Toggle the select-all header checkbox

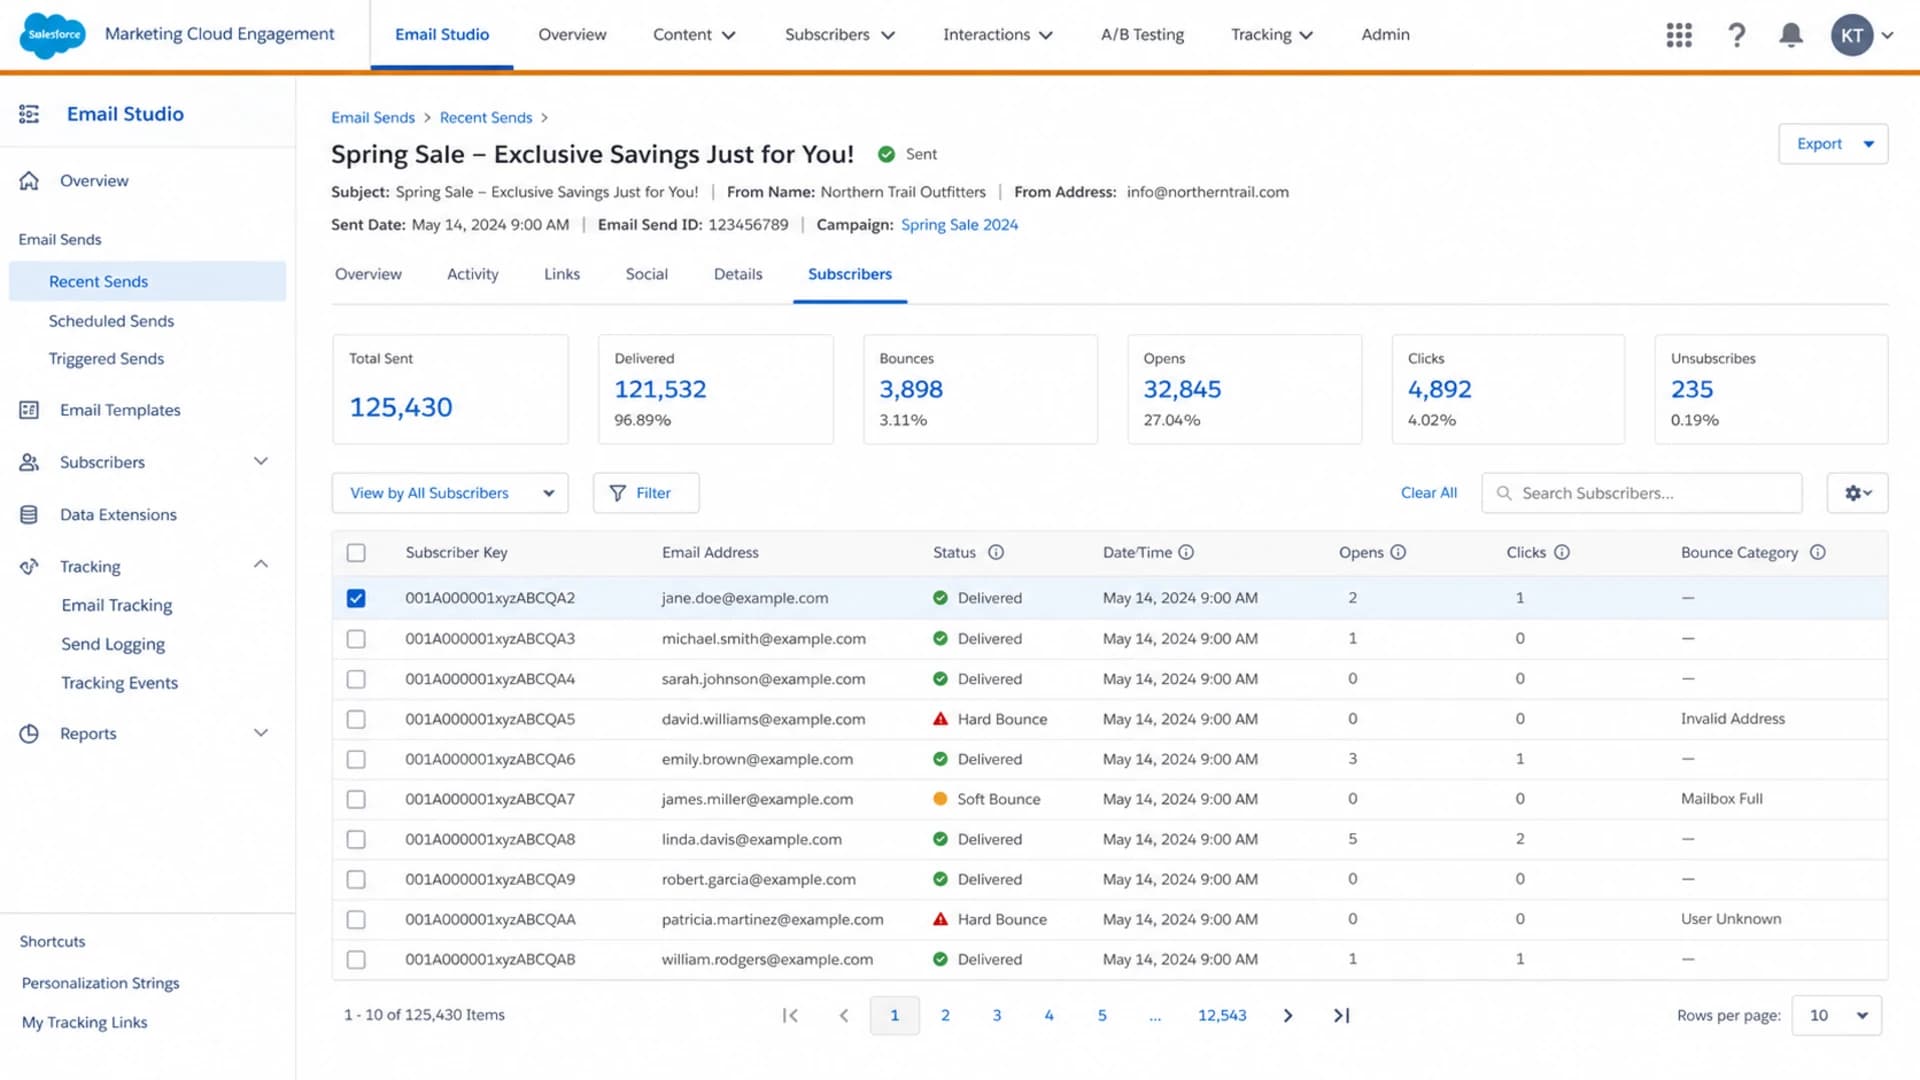pos(356,553)
